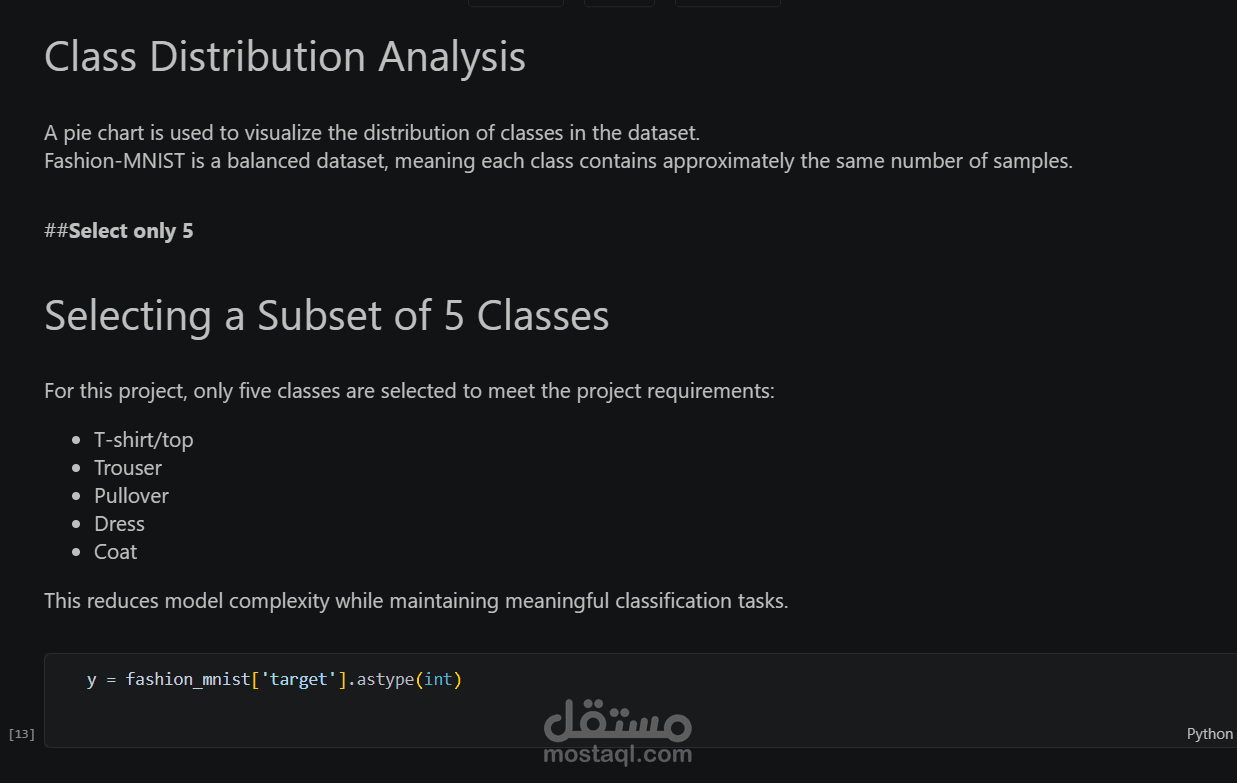
Task: Select the Trouser bullet item
Action: [128, 468]
